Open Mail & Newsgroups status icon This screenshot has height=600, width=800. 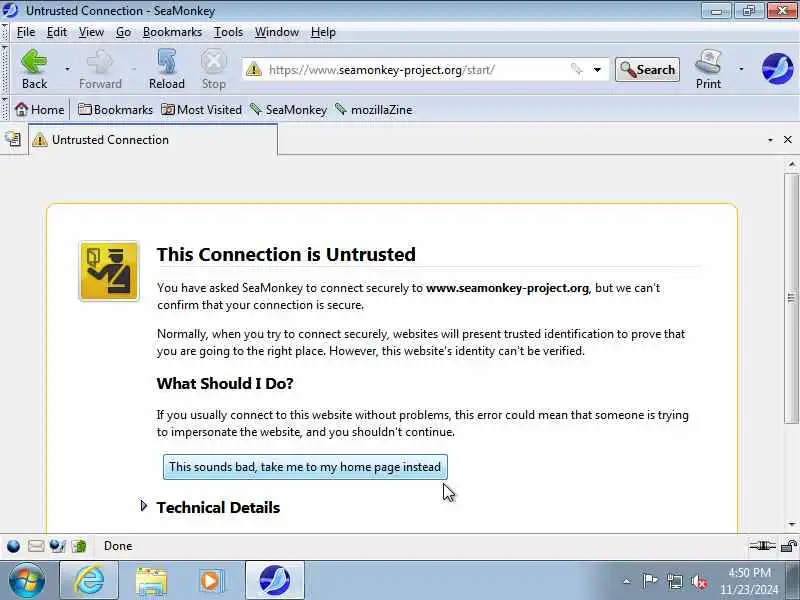(x=36, y=546)
